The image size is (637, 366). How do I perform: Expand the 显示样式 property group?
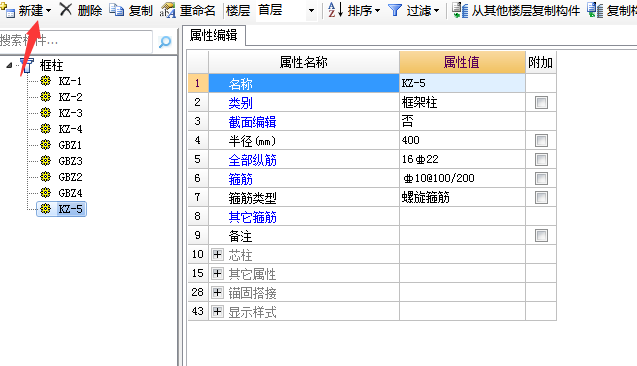(217, 312)
